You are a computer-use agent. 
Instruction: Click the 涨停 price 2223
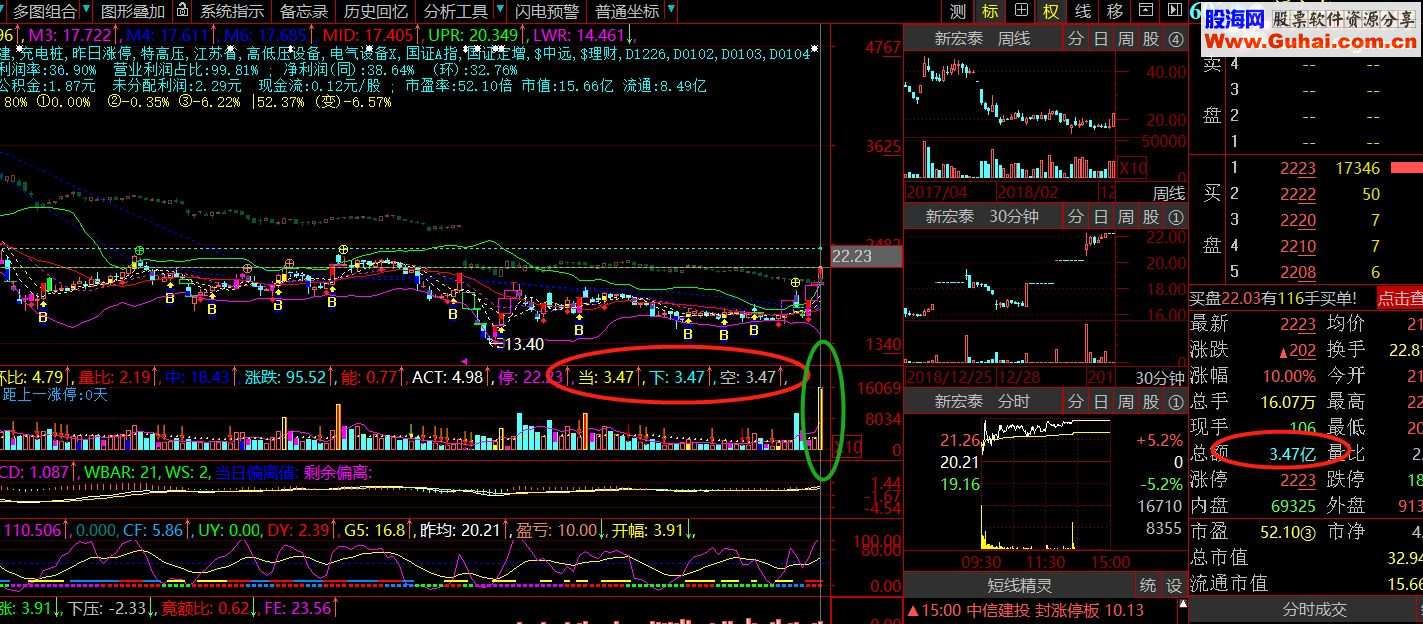pyautogui.click(x=1297, y=480)
